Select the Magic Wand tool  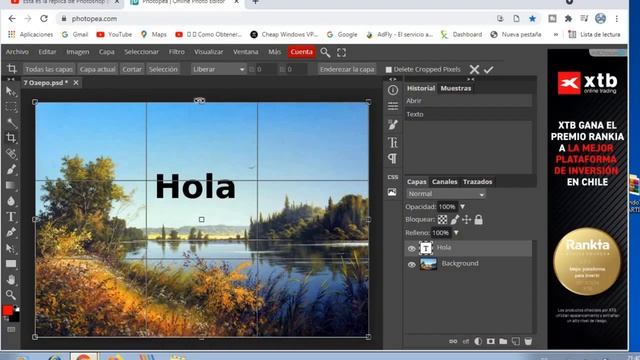(x=11, y=122)
